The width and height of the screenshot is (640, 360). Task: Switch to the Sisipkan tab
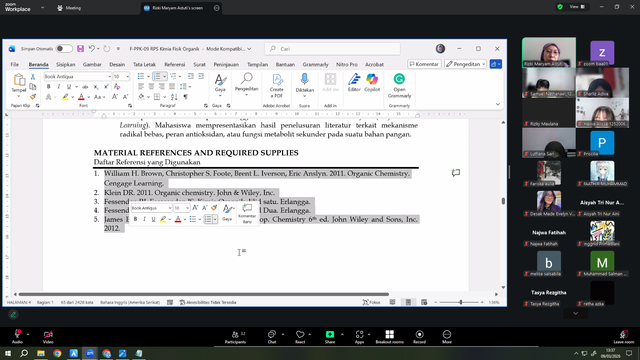66,64
